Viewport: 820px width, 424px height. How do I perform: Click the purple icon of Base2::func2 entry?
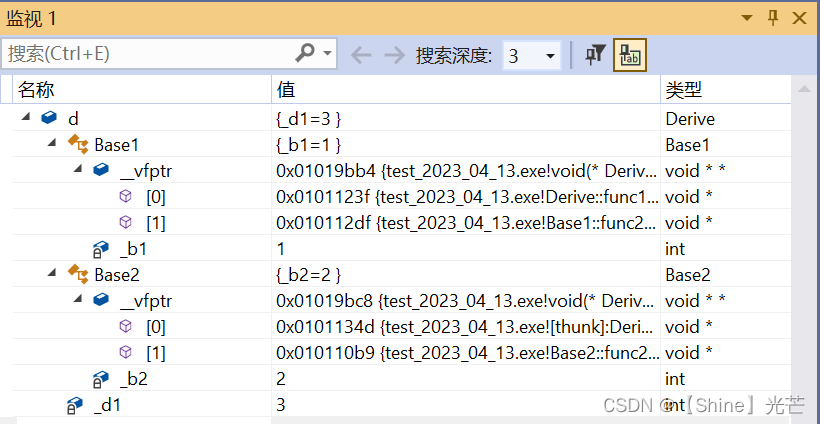coord(126,352)
